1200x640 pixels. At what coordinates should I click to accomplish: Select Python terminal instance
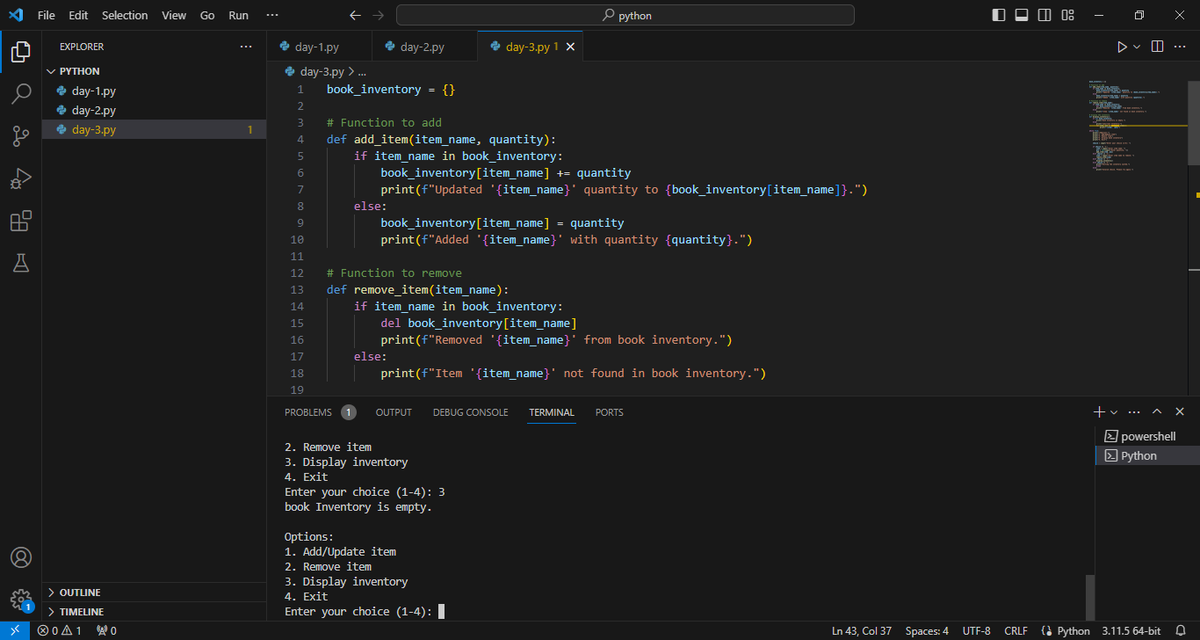click(1147, 455)
